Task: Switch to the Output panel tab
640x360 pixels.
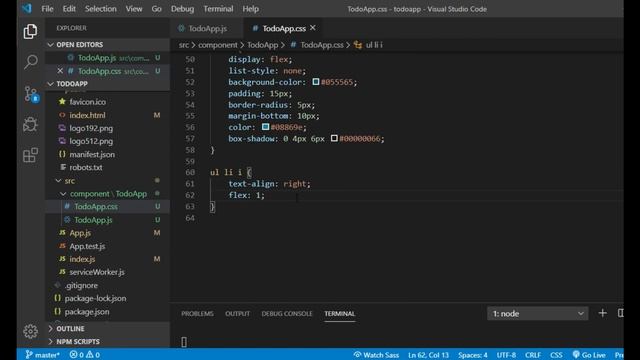Action: pos(237,313)
